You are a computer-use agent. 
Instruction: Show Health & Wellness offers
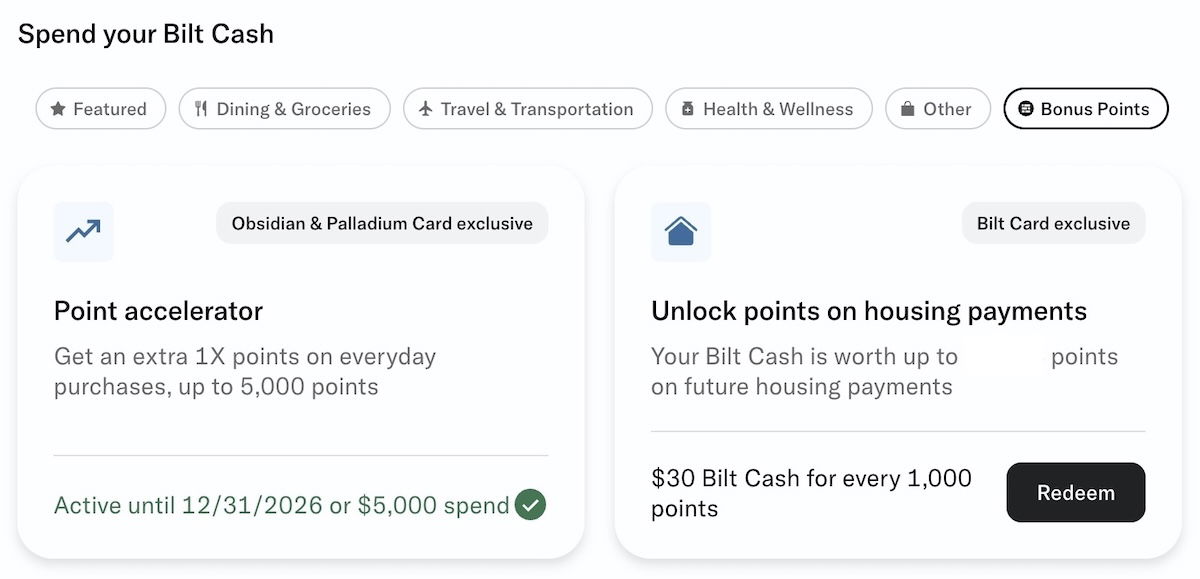[x=768, y=109]
